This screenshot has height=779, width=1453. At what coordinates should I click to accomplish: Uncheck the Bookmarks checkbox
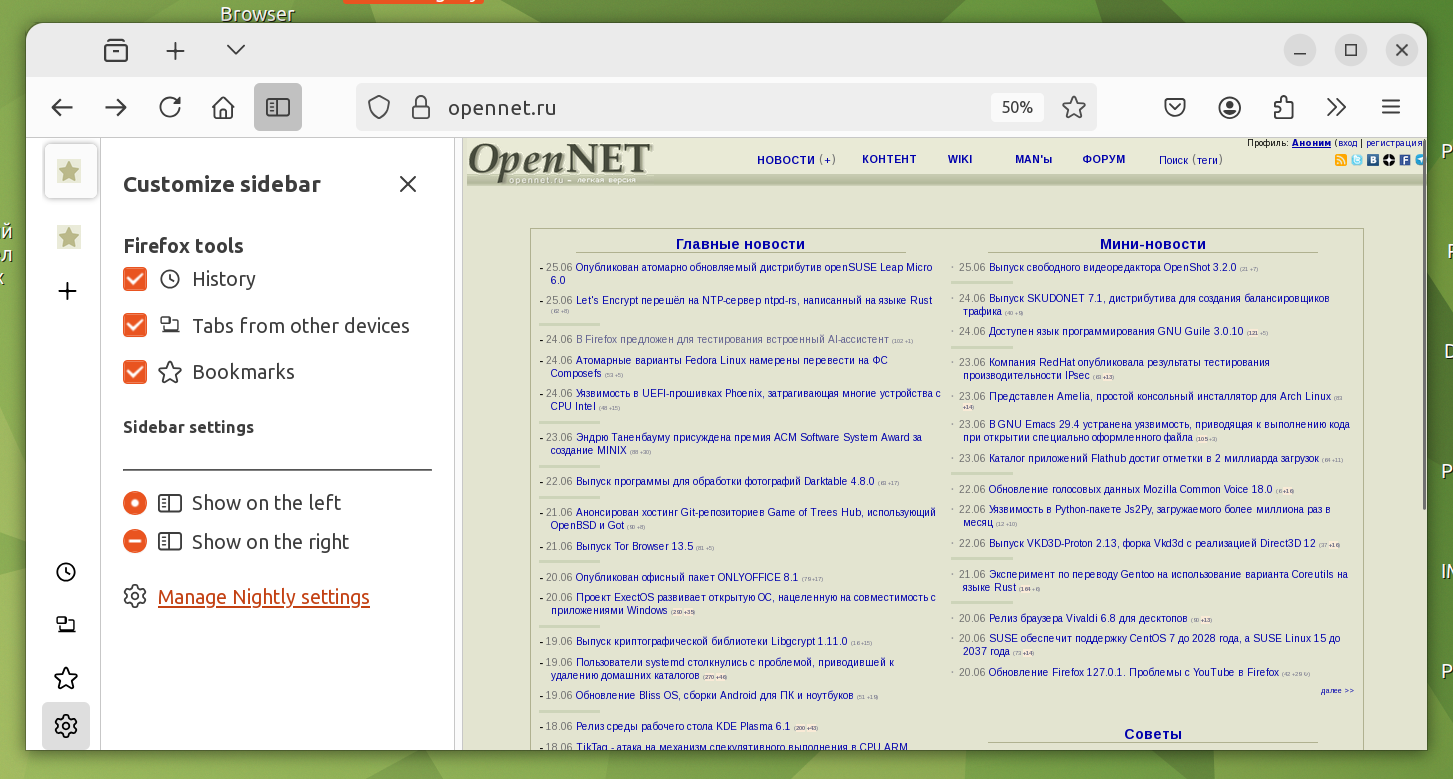click(x=135, y=372)
